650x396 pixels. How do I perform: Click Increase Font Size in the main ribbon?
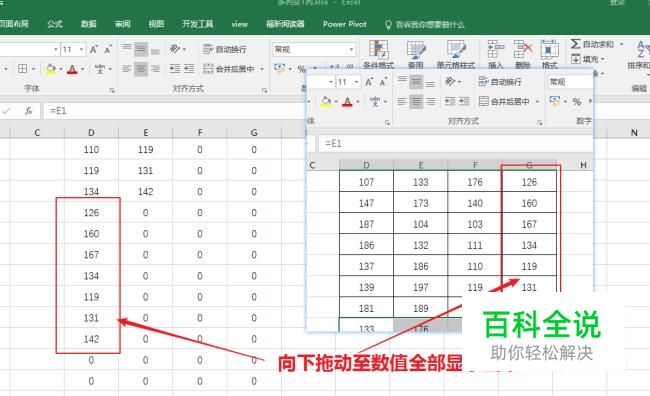coord(94,50)
